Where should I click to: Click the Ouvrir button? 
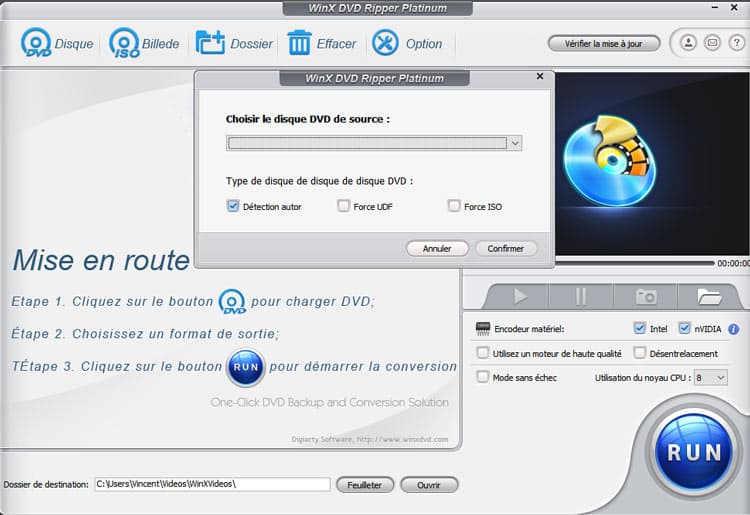pos(429,485)
